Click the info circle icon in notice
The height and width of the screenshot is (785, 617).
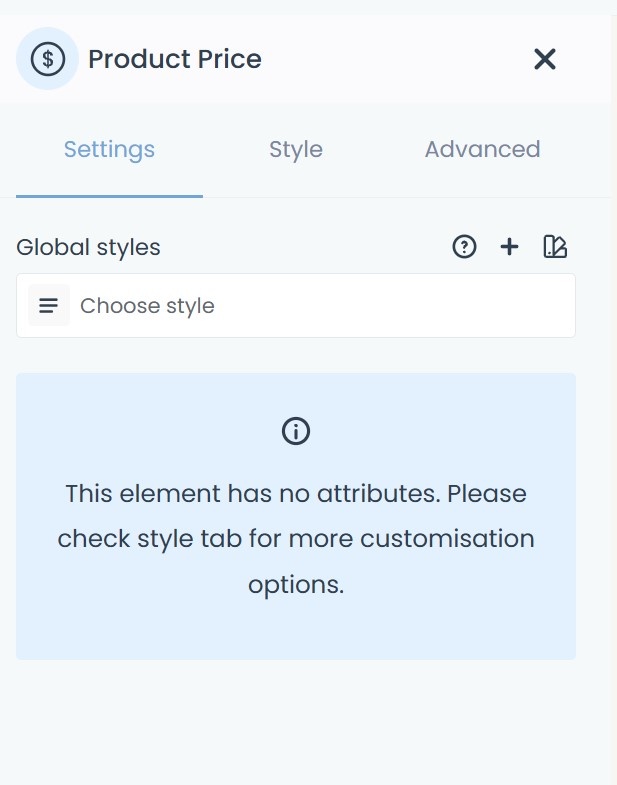click(296, 431)
